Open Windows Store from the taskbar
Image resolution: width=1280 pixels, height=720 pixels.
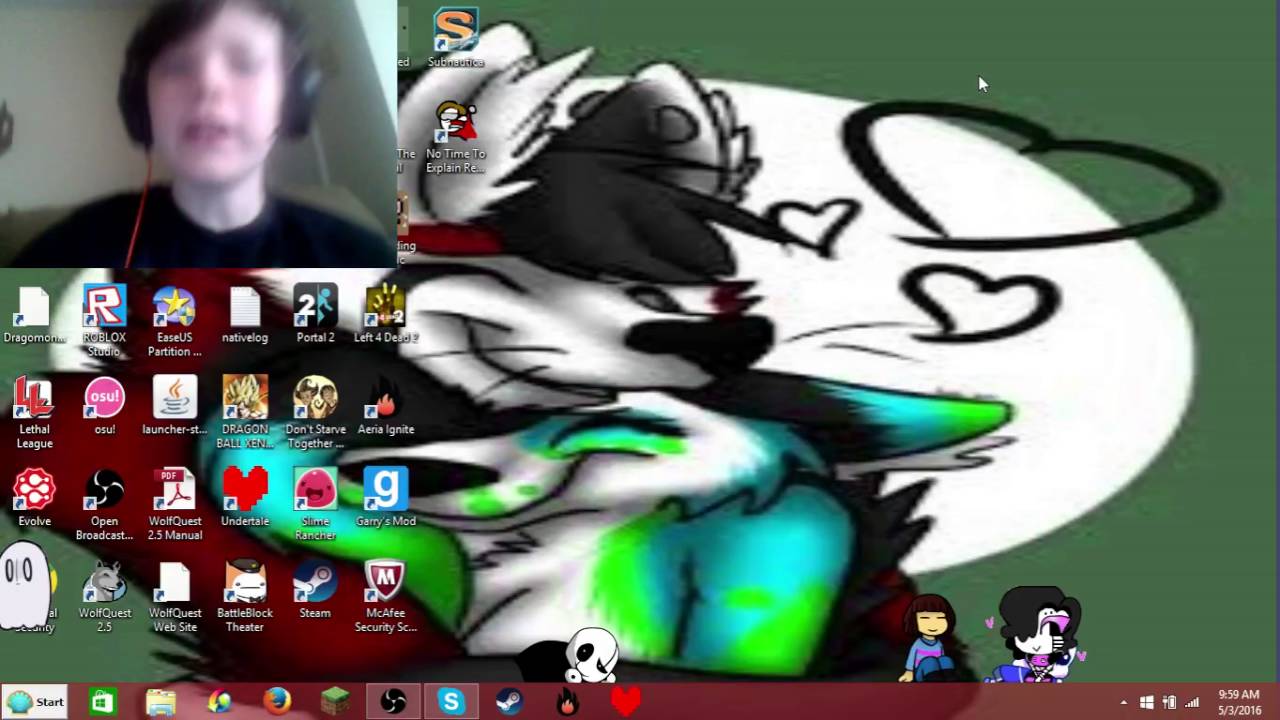(x=102, y=702)
